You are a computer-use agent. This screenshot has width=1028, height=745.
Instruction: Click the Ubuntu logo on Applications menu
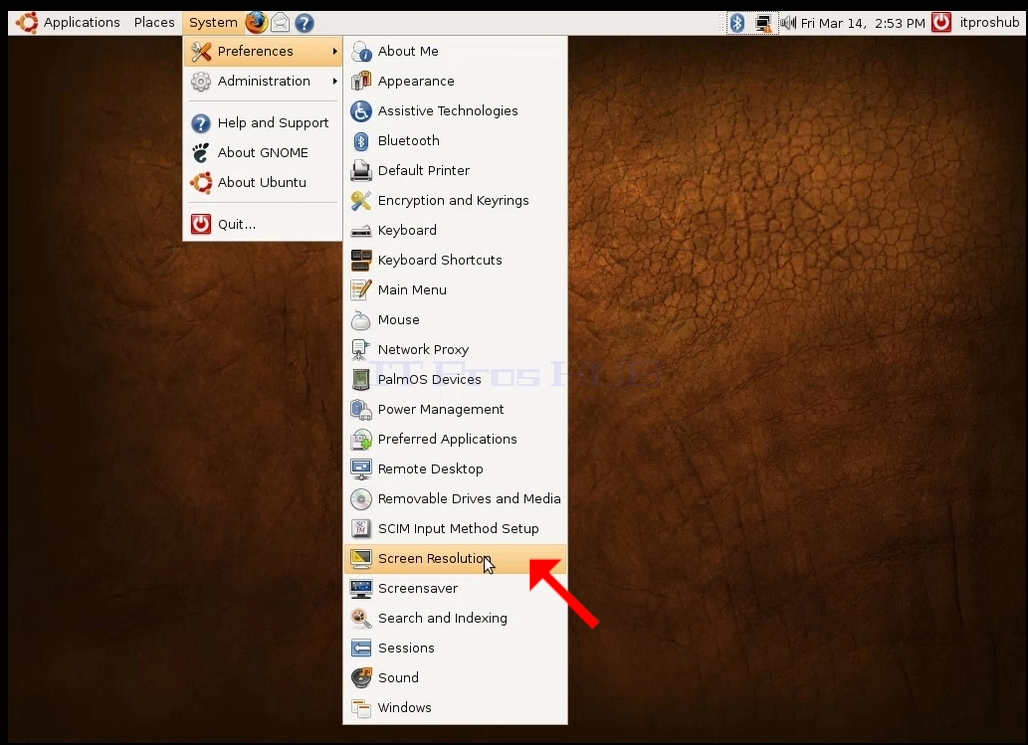[x=28, y=22]
